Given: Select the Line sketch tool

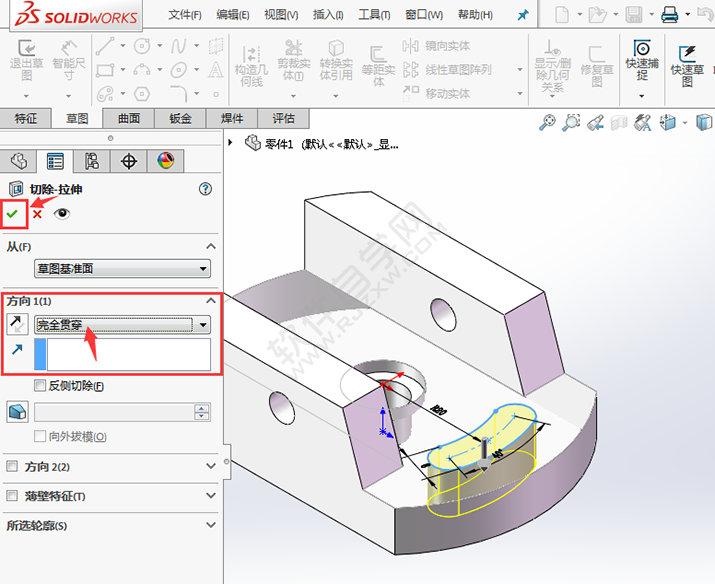Looking at the screenshot, I should 105,46.
